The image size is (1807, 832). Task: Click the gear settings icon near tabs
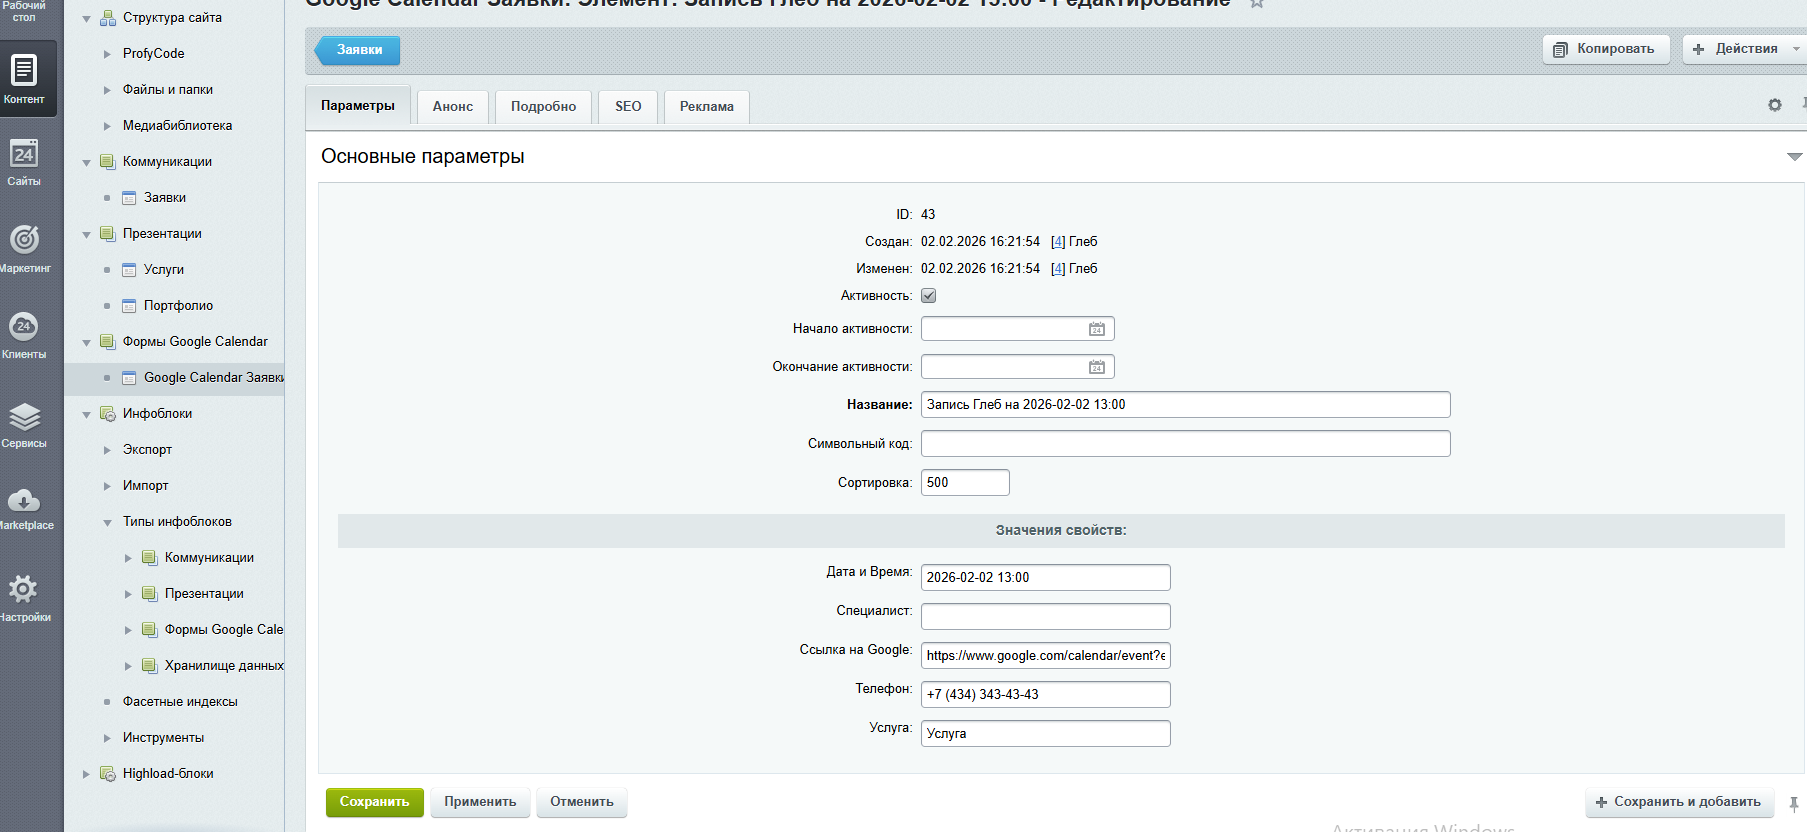point(1775,105)
